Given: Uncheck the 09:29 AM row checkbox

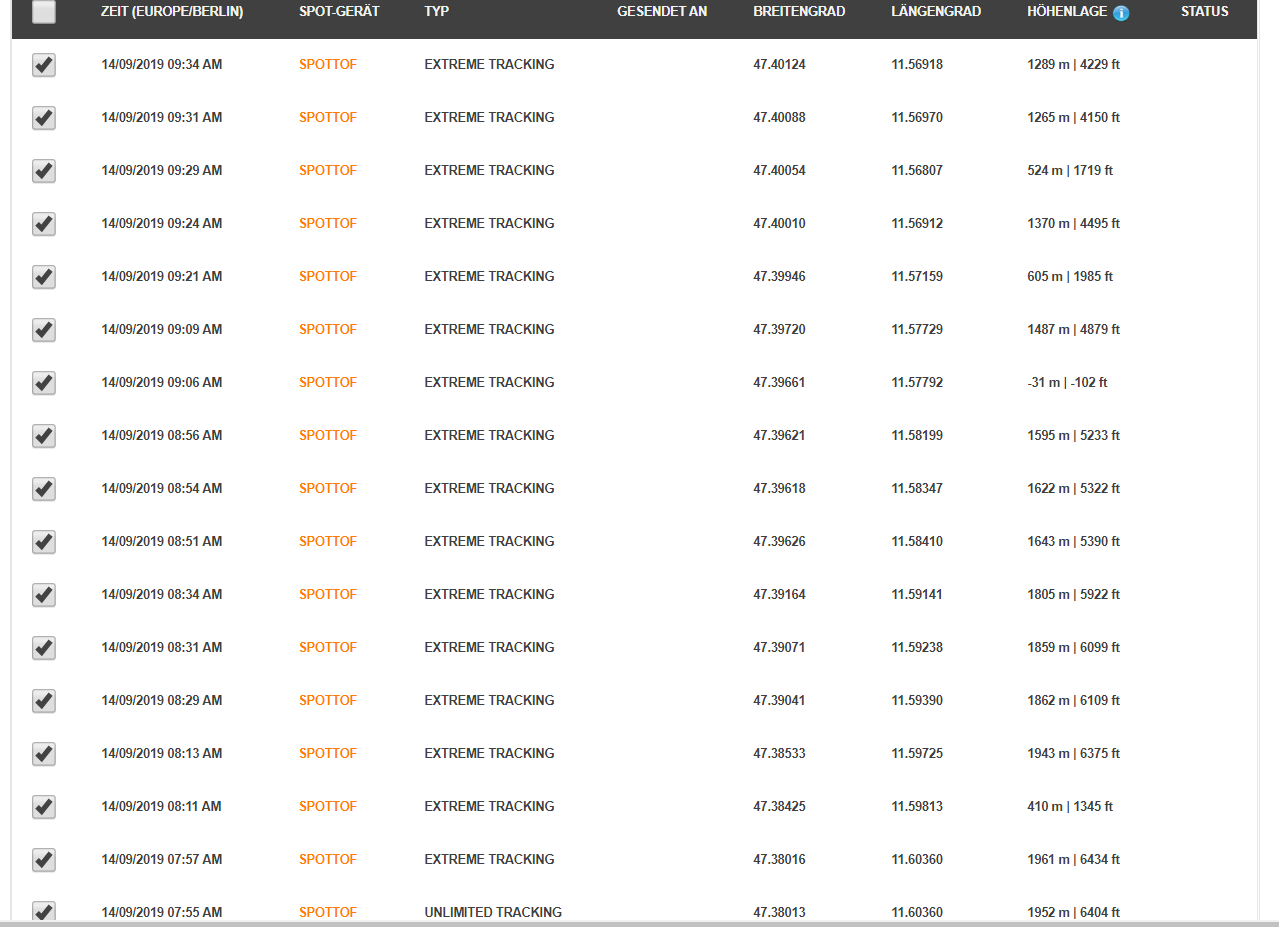Looking at the screenshot, I should 44,171.
